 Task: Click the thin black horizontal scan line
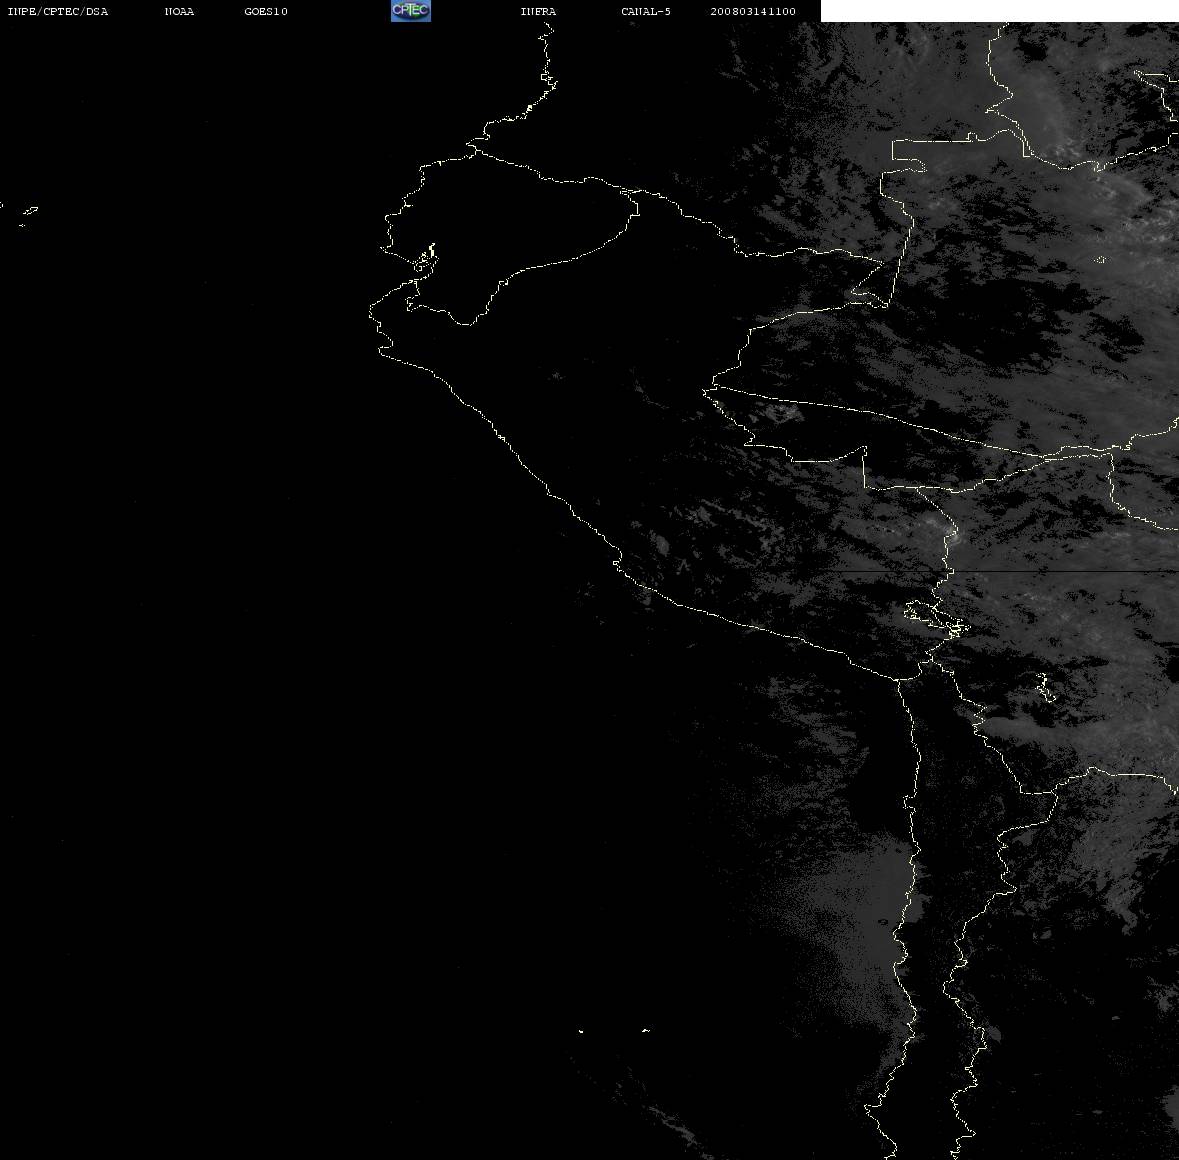(x=999, y=572)
